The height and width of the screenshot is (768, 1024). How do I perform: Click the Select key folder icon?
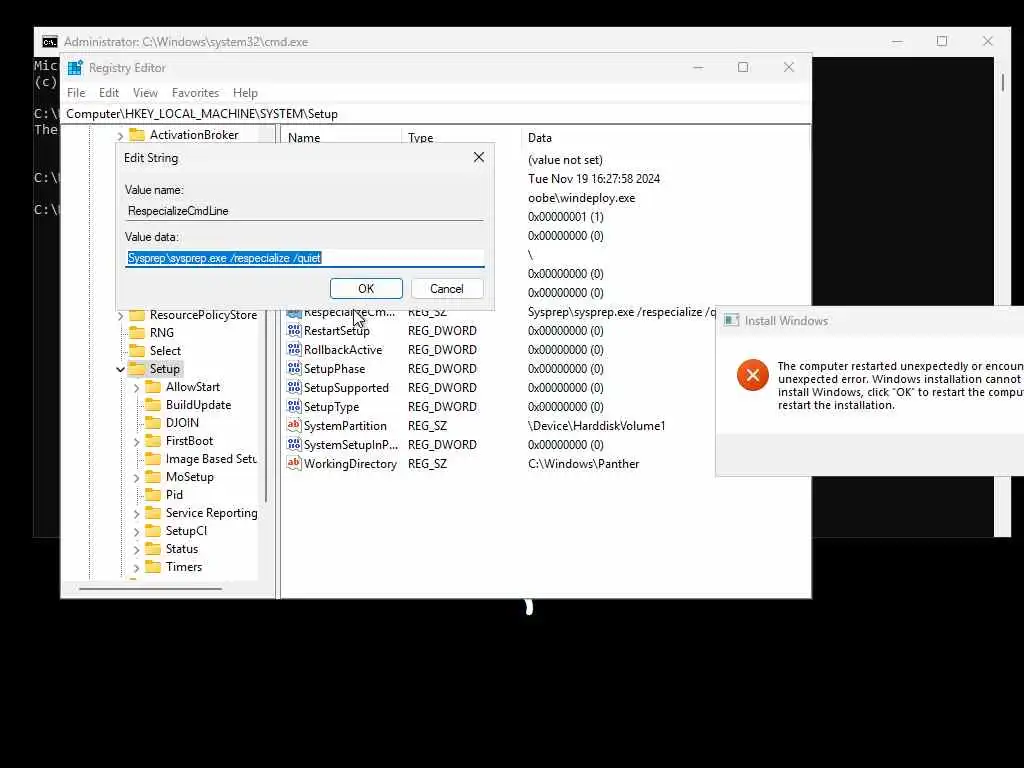click(x=137, y=351)
